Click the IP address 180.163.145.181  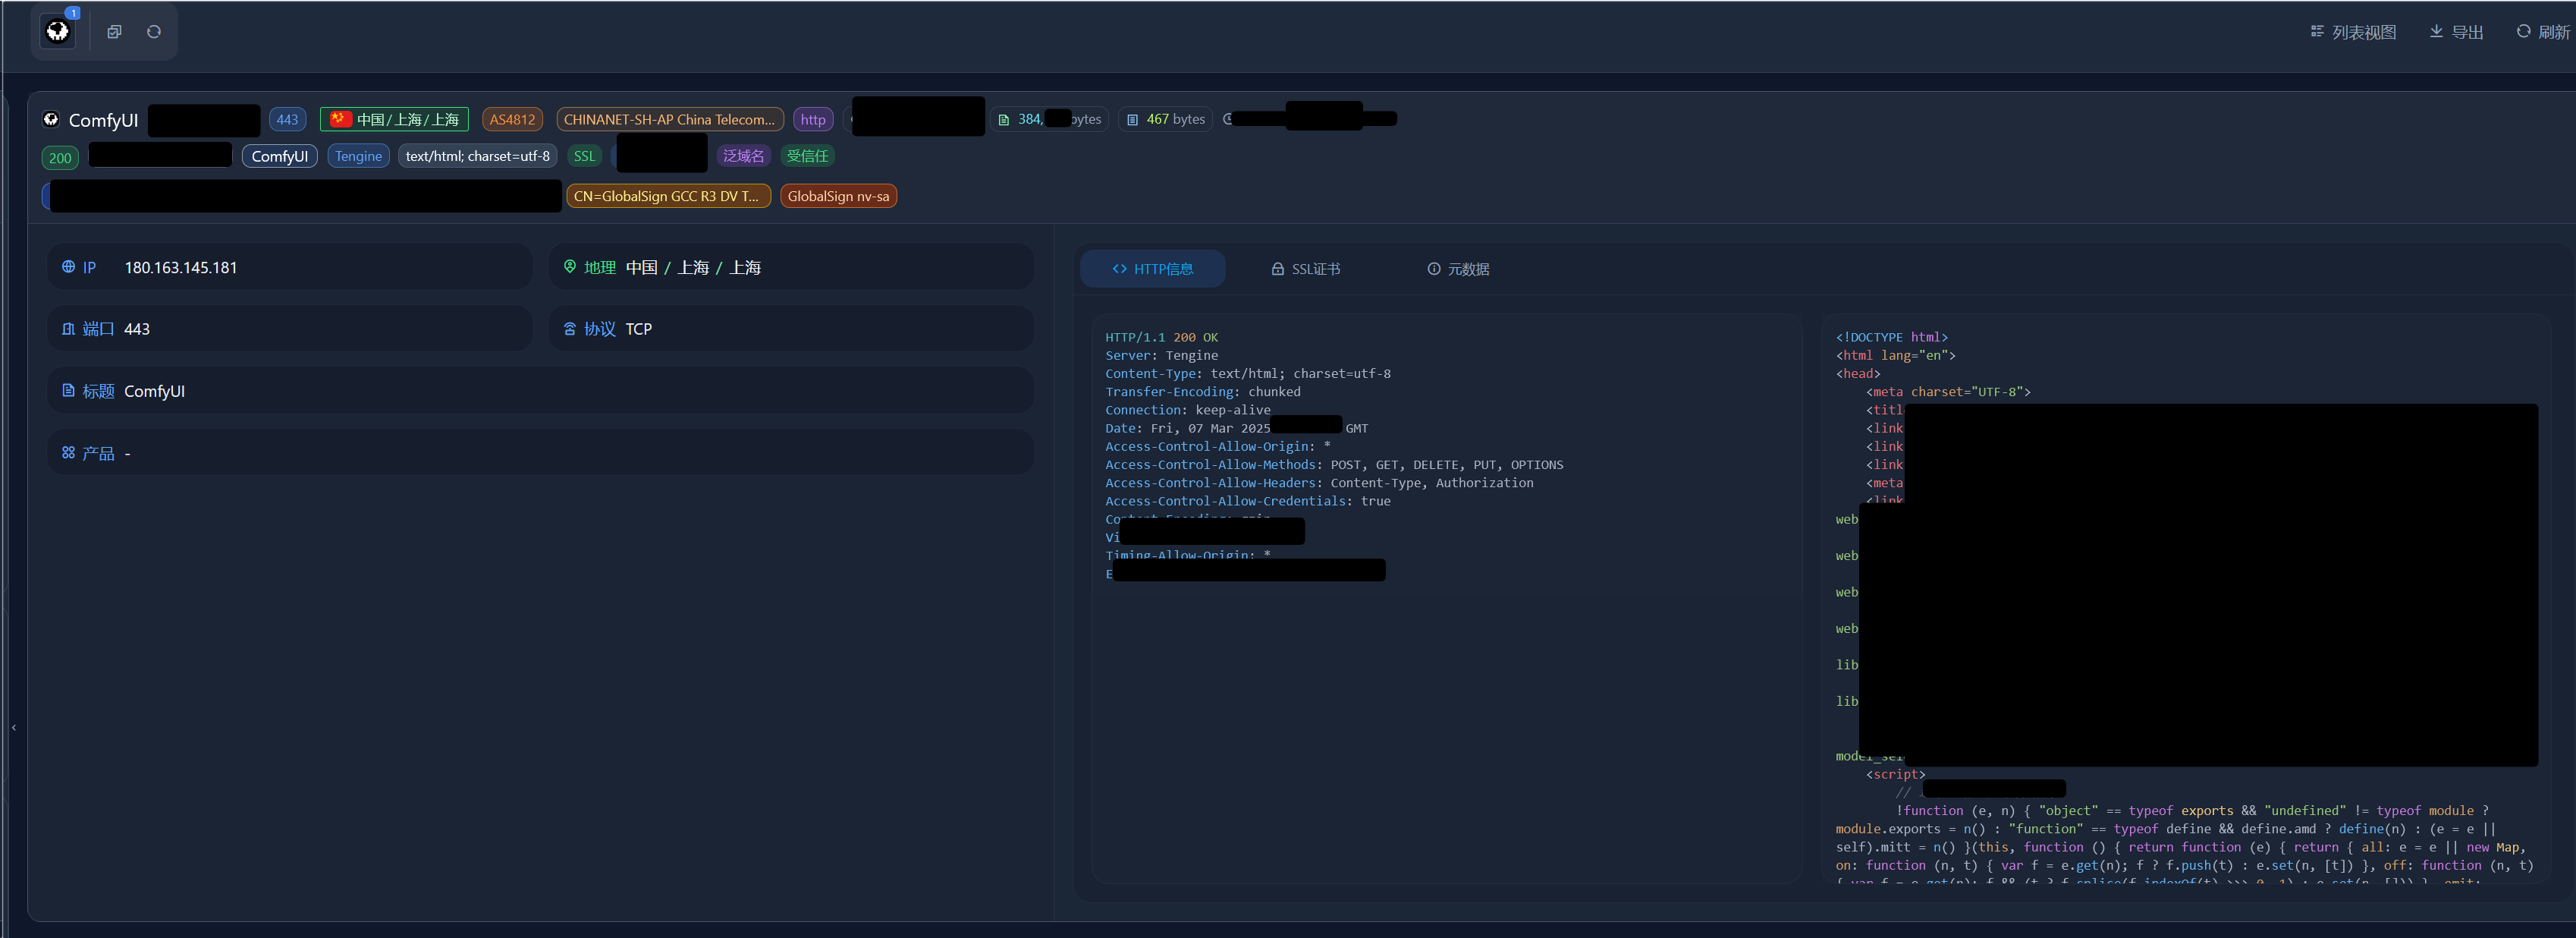181,268
